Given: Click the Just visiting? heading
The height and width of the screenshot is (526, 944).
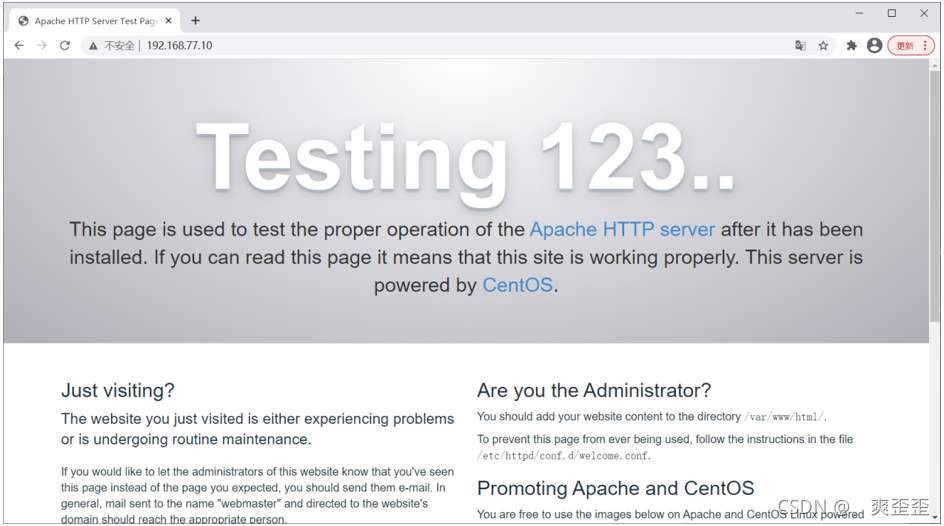Looking at the screenshot, I should (x=117, y=391).
